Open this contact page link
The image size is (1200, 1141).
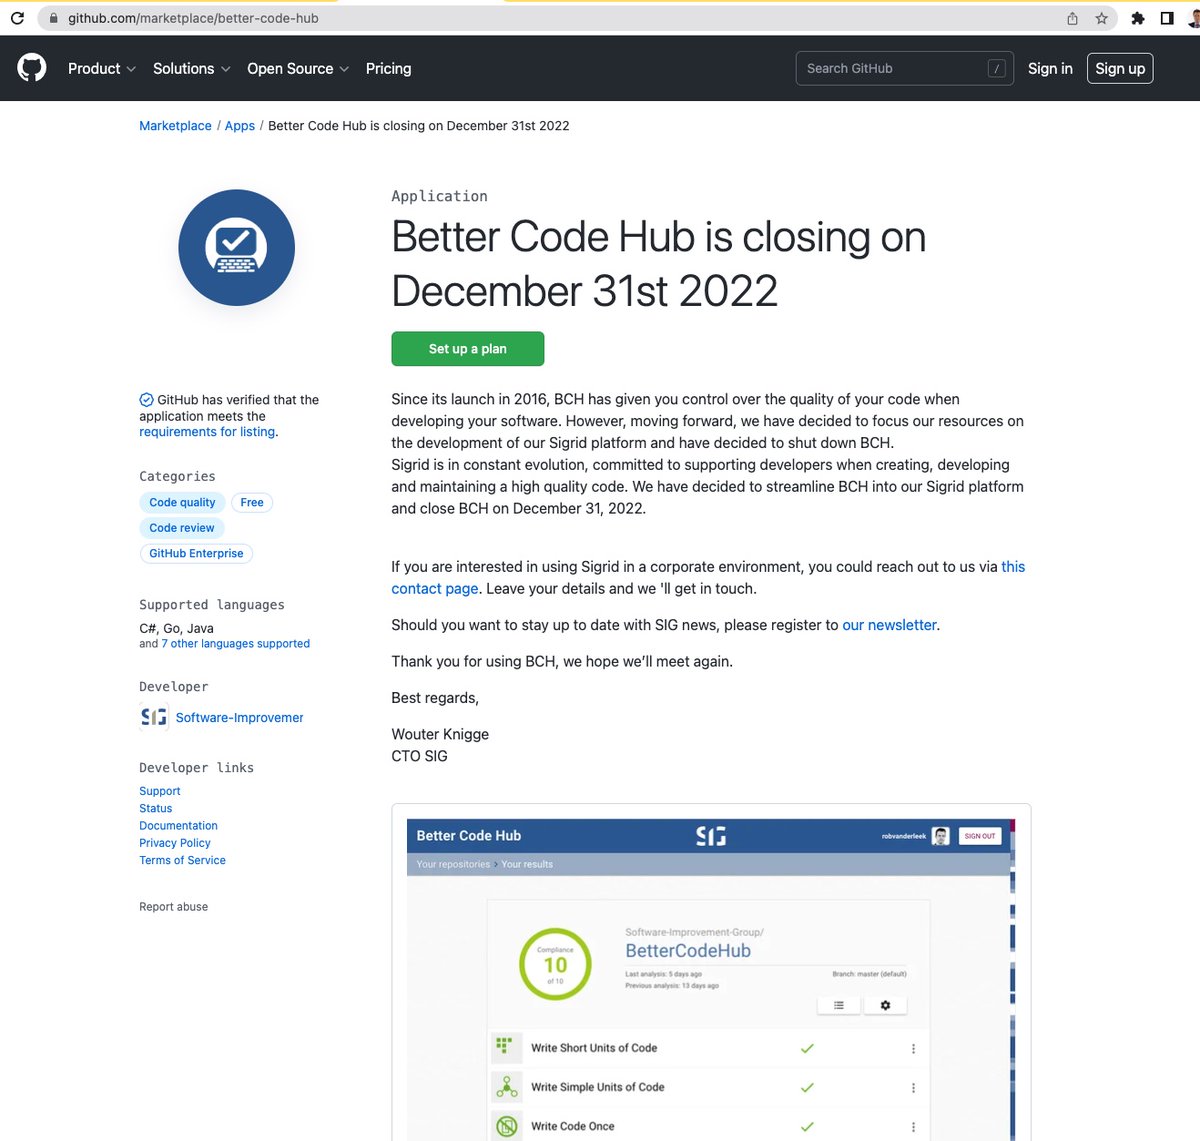pyautogui.click(x=434, y=589)
